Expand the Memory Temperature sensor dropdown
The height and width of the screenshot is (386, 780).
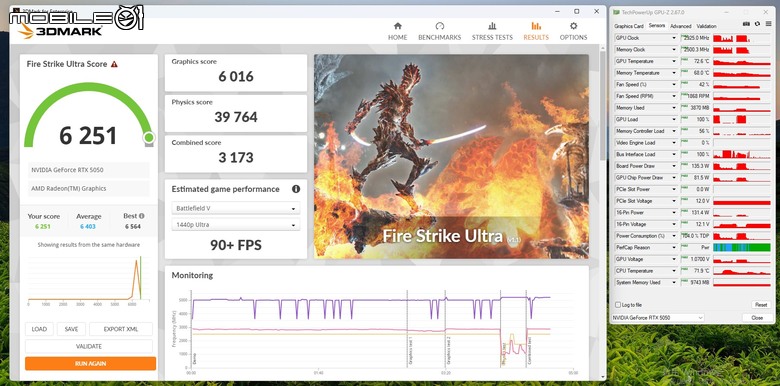(x=675, y=73)
